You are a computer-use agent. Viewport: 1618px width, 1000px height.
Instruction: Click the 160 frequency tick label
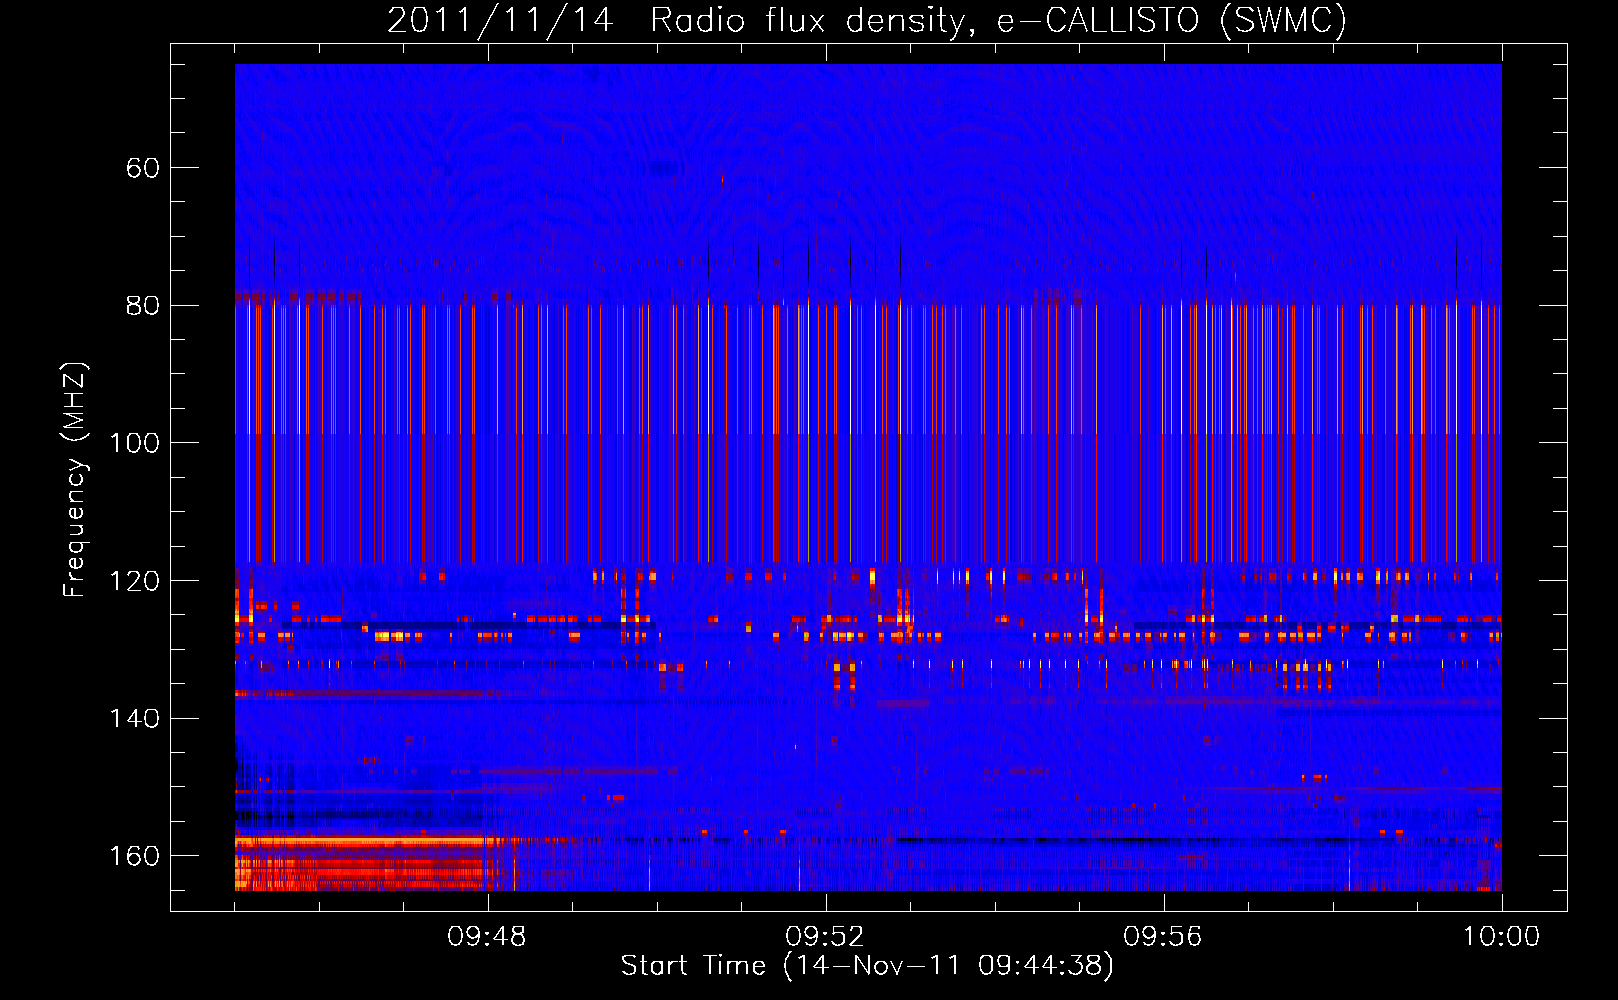[x=134, y=856]
